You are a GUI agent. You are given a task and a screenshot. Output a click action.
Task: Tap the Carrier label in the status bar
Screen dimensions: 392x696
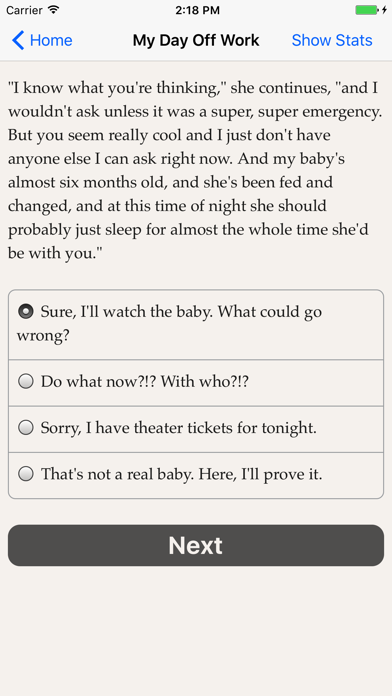(x=24, y=10)
